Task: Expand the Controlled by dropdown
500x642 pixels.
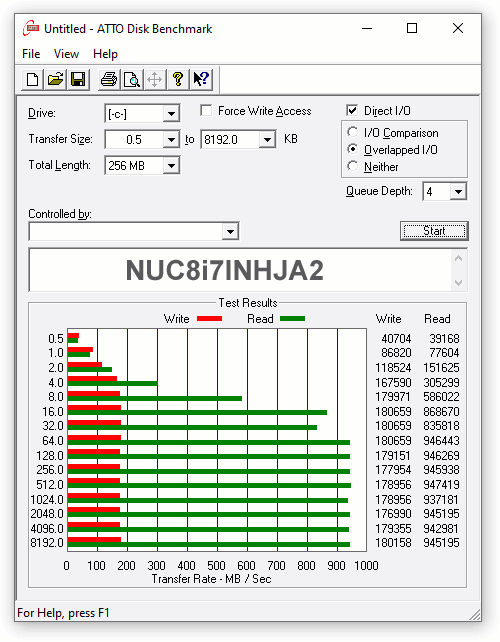Action: click(231, 232)
